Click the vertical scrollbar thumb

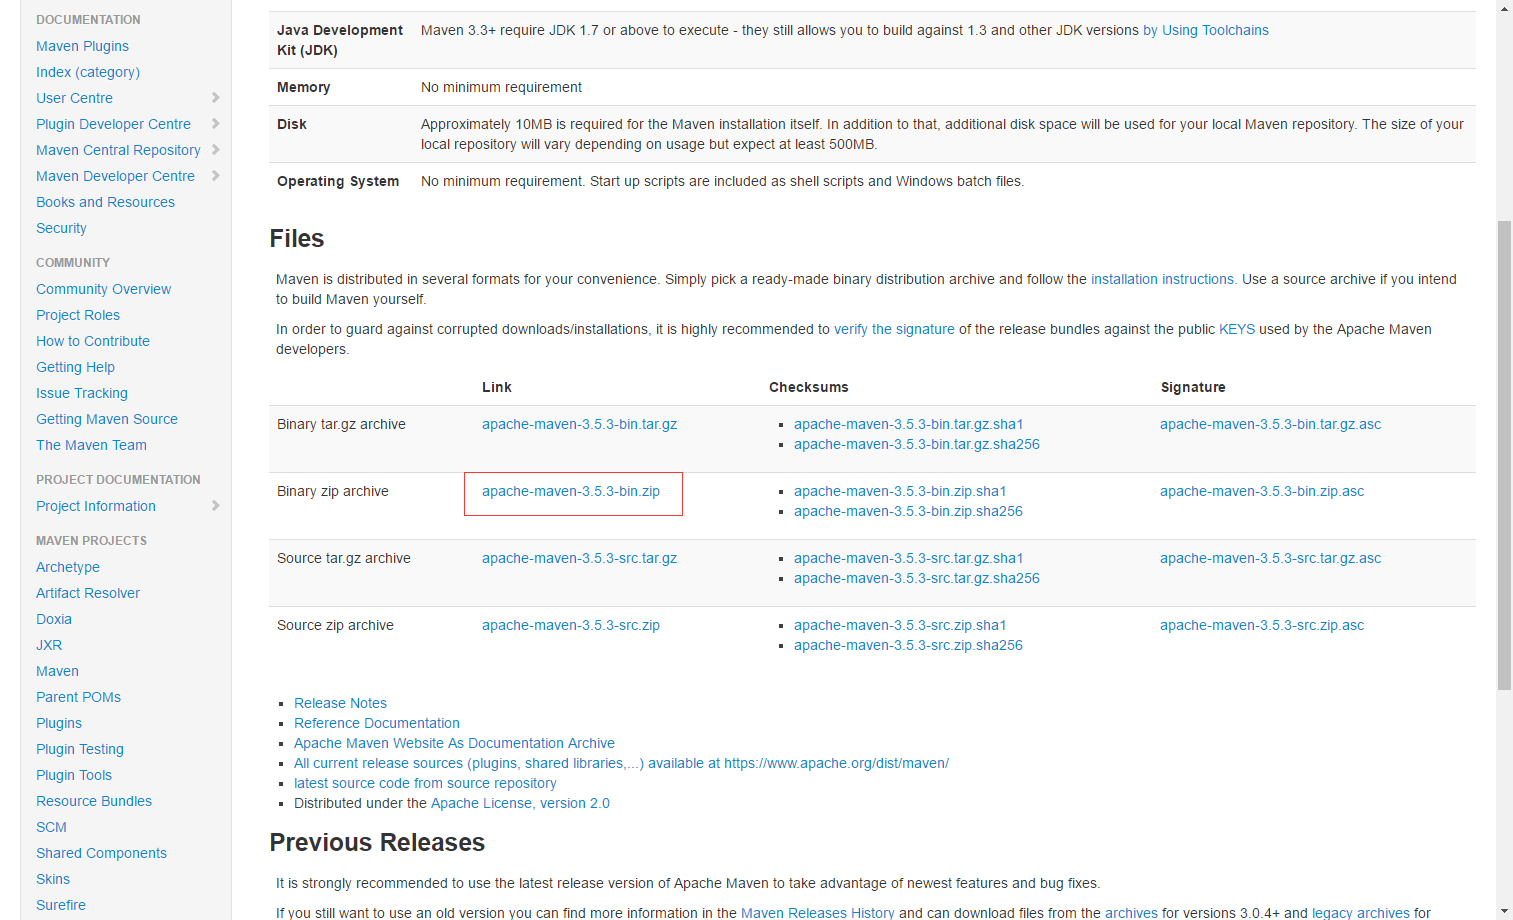[1505, 455]
